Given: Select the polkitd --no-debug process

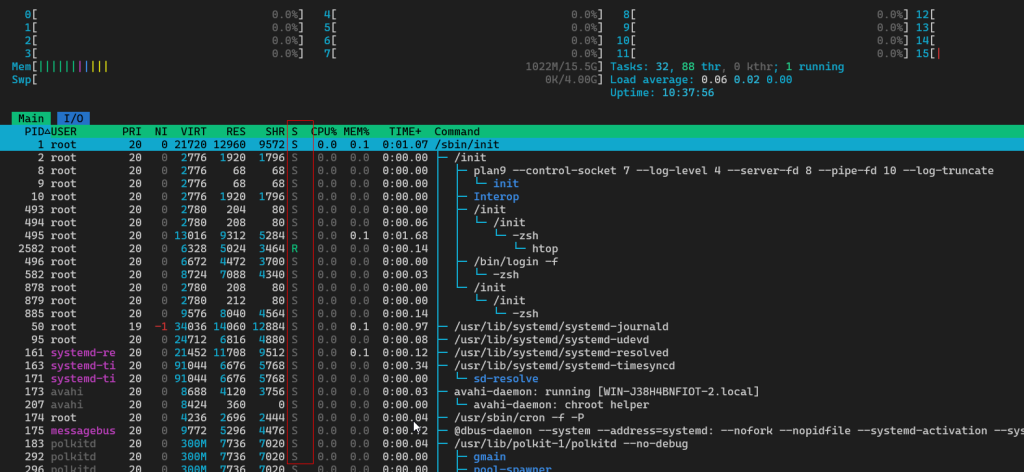Looking at the screenshot, I should pyautogui.click(x=571, y=444).
